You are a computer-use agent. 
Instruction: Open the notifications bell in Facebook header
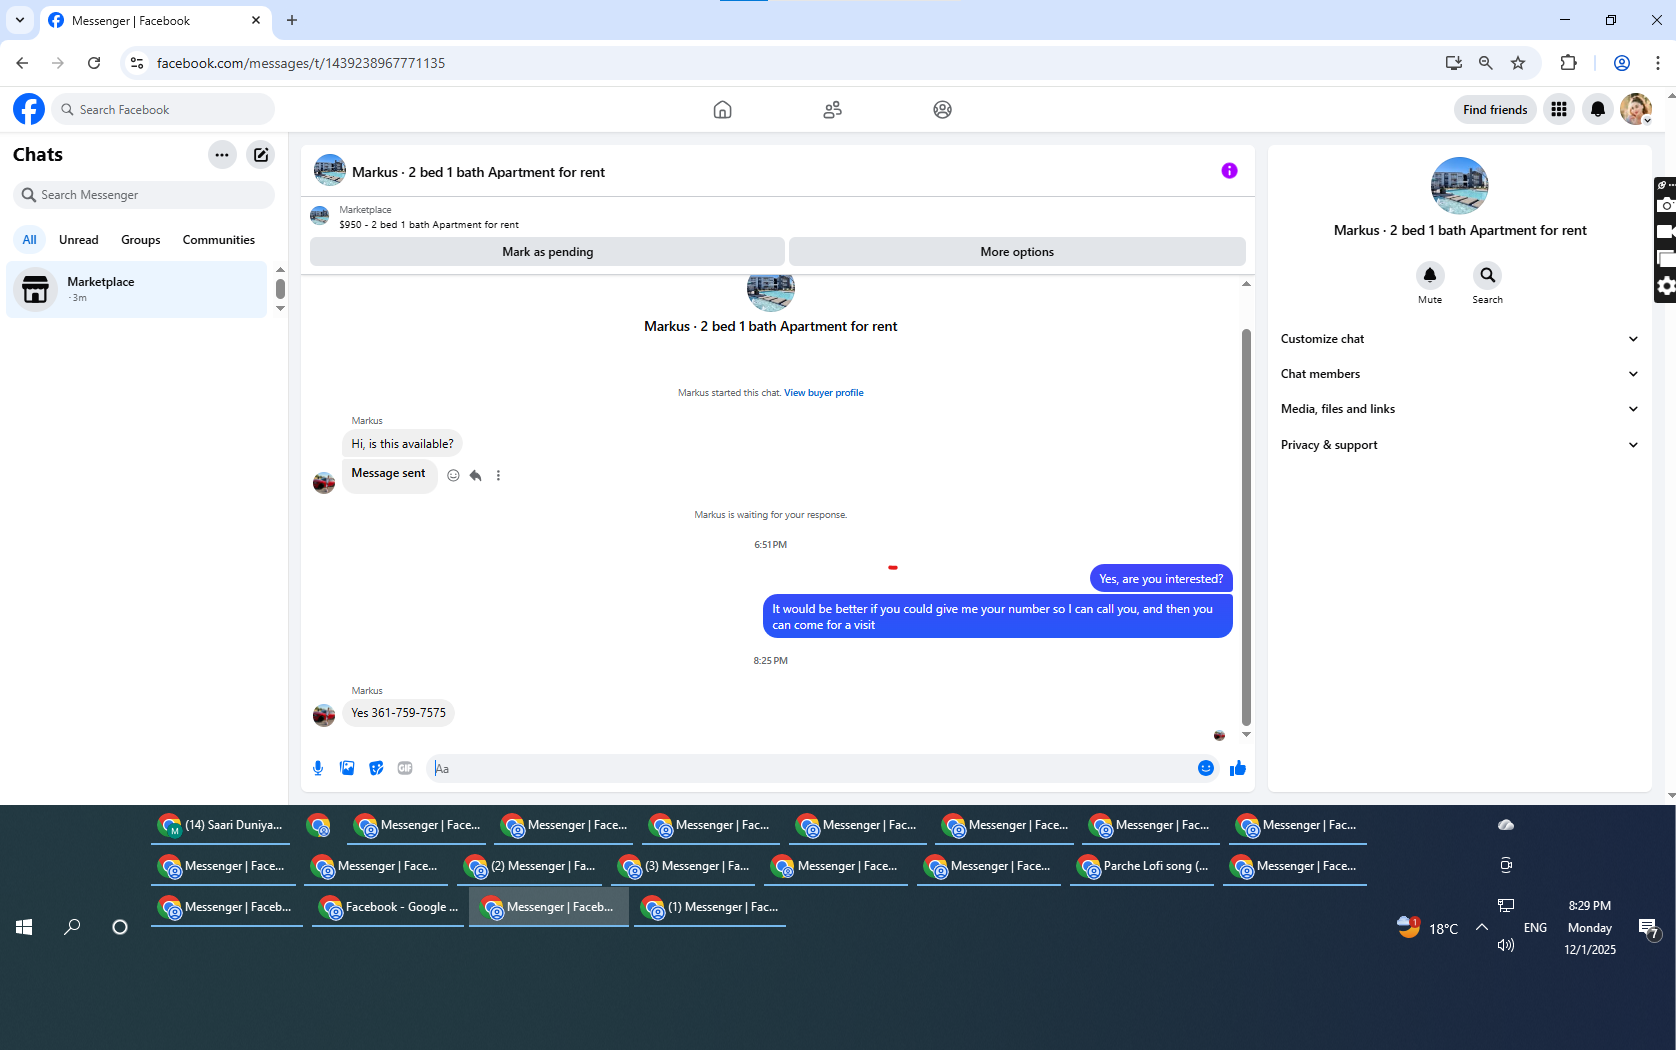(x=1598, y=109)
